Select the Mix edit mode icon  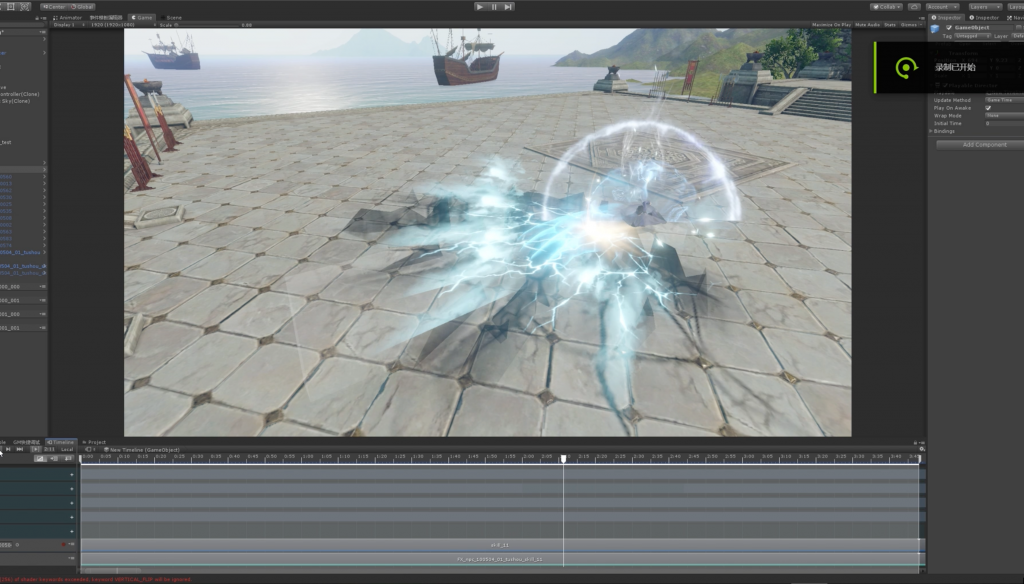[40, 459]
